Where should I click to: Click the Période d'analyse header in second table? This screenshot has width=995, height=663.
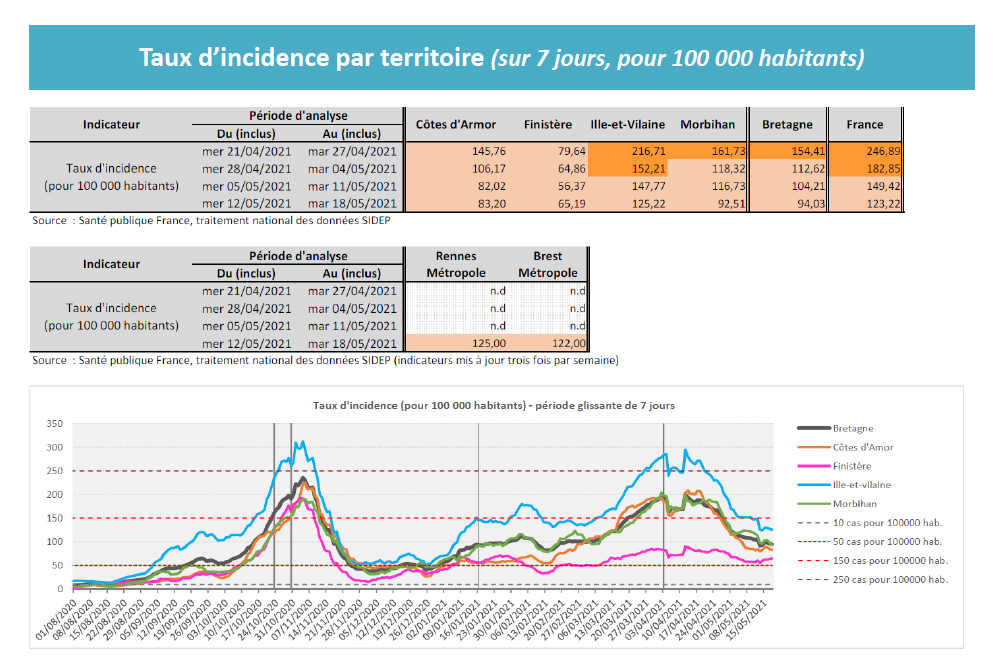(298, 256)
